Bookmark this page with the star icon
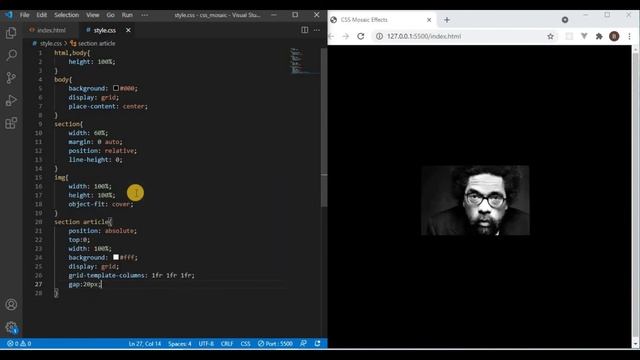This screenshot has height=360, width=640. pos(550,36)
